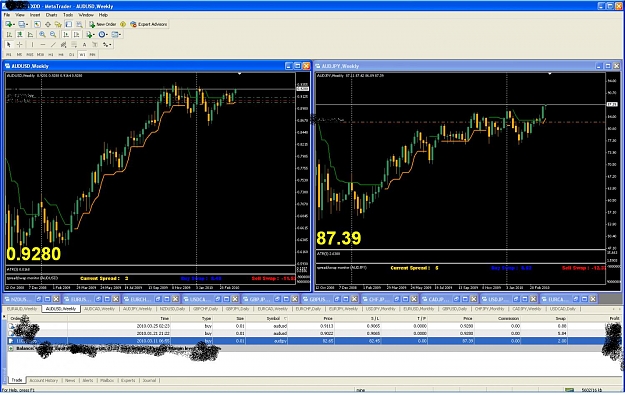Show the Navigator panel star-folder icon
This screenshot has width=625, height=395.
click(58, 24)
